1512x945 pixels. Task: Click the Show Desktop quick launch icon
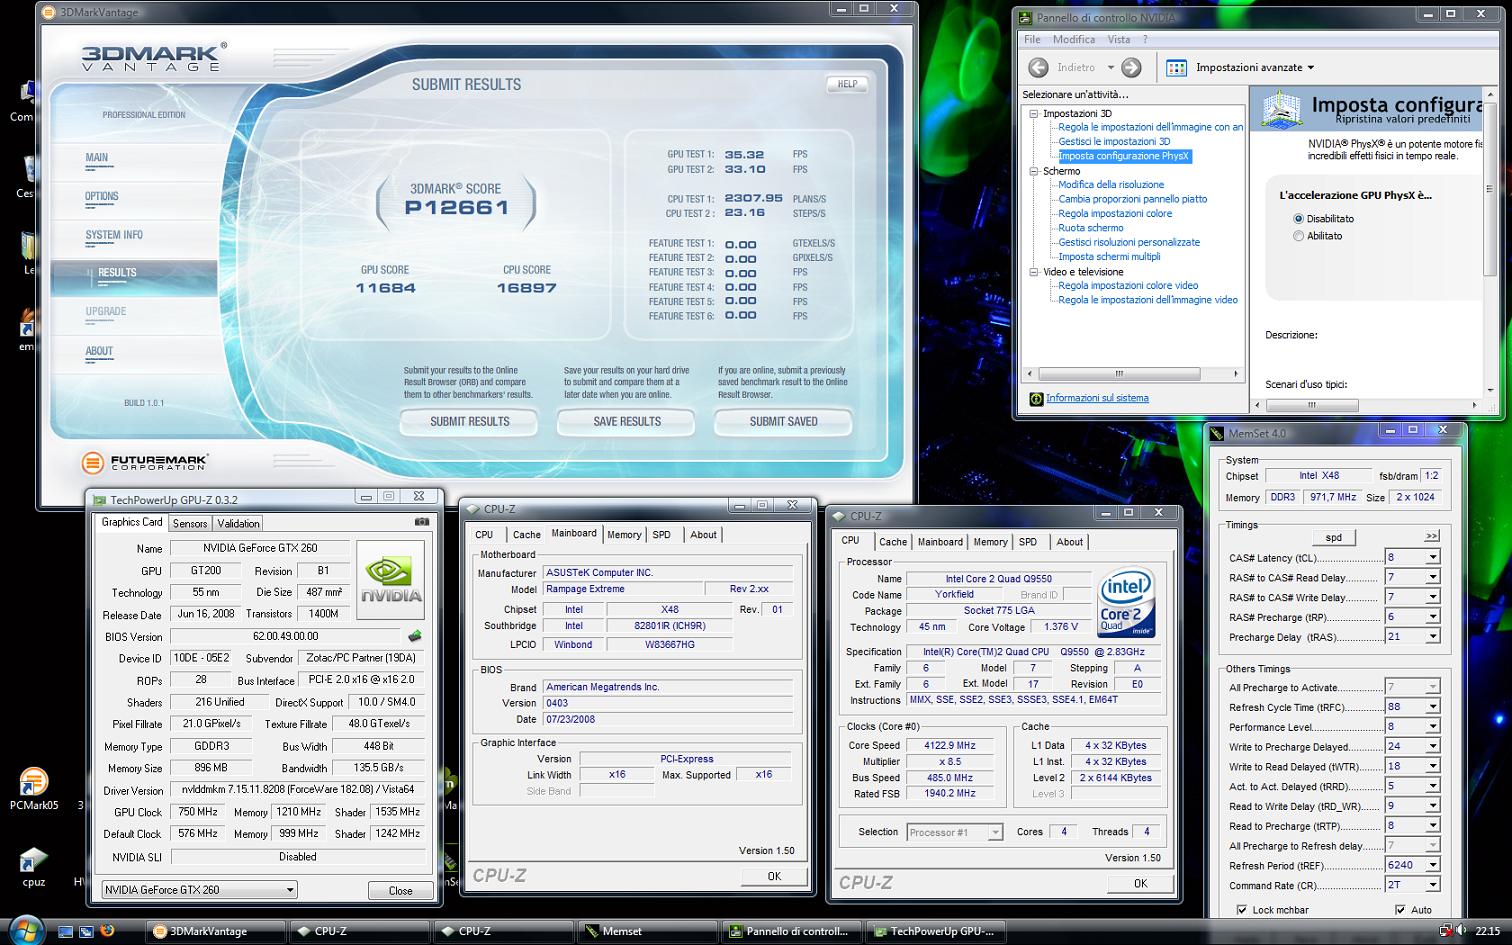click(x=65, y=931)
